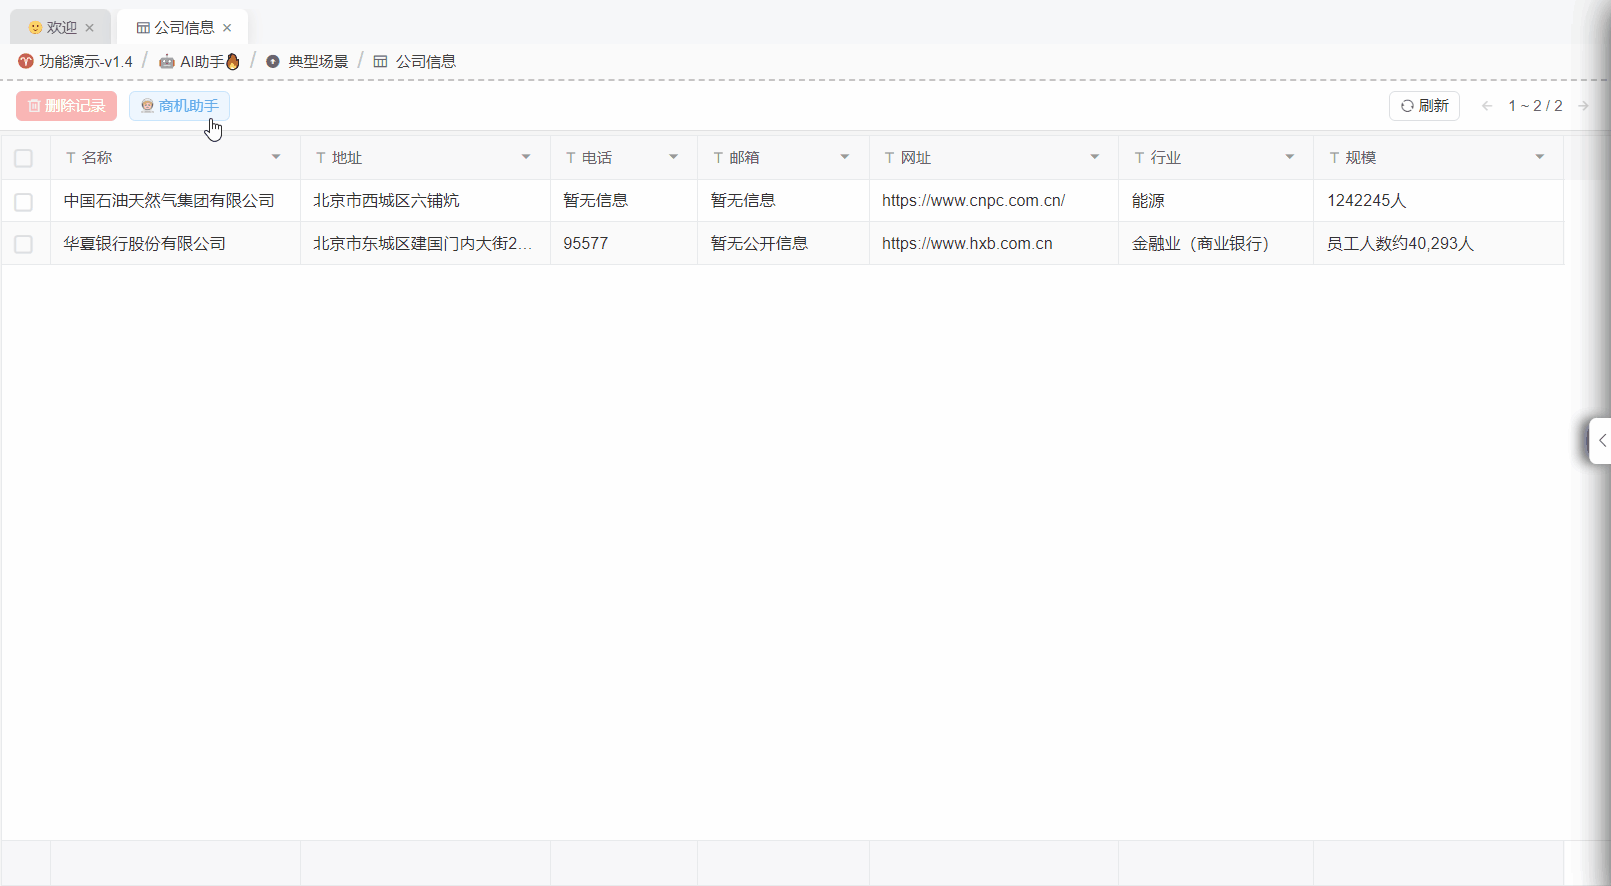Select cell 华夏银行股份有限公司
The image size is (1611, 886).
point(176,244)
